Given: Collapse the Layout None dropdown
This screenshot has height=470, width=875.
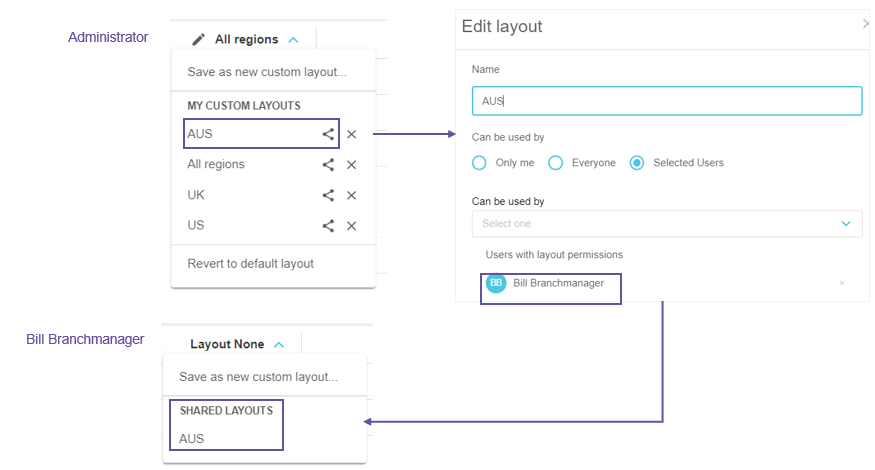Looking at the screenshot, I should click(279, 345).
